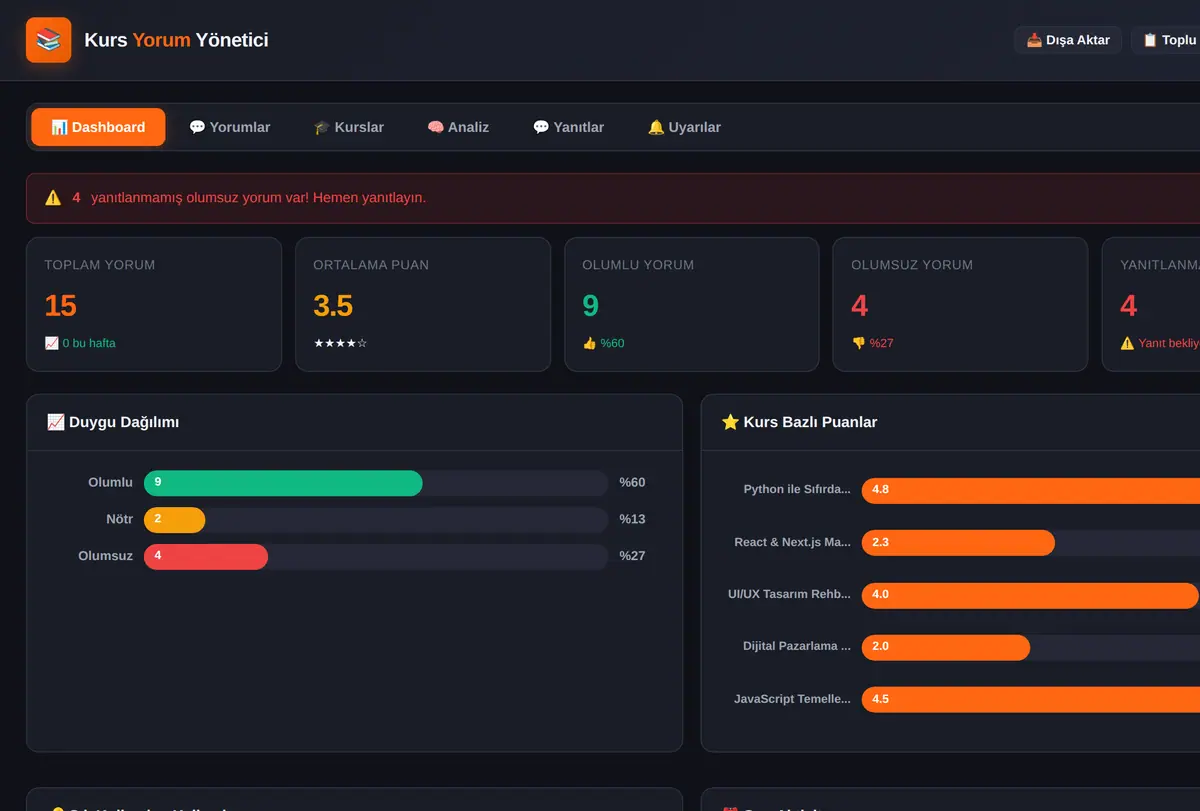This screenshot has height=811, width=1200.
Task: Open the Ortalama Puan stat card
Action: click(x=423, y=304)
